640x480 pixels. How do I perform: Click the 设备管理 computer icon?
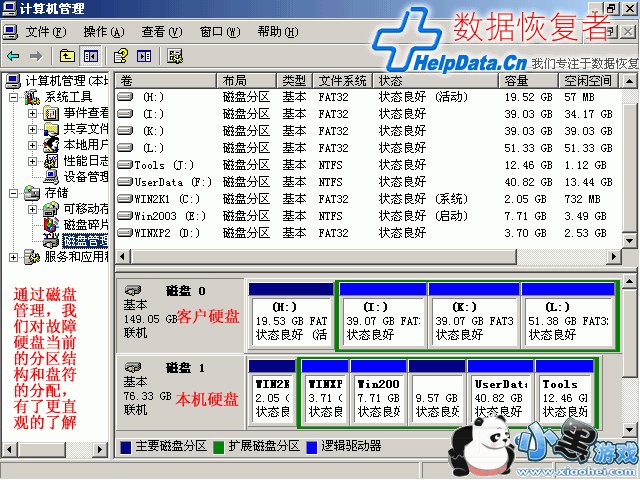[x=51, y=177]
